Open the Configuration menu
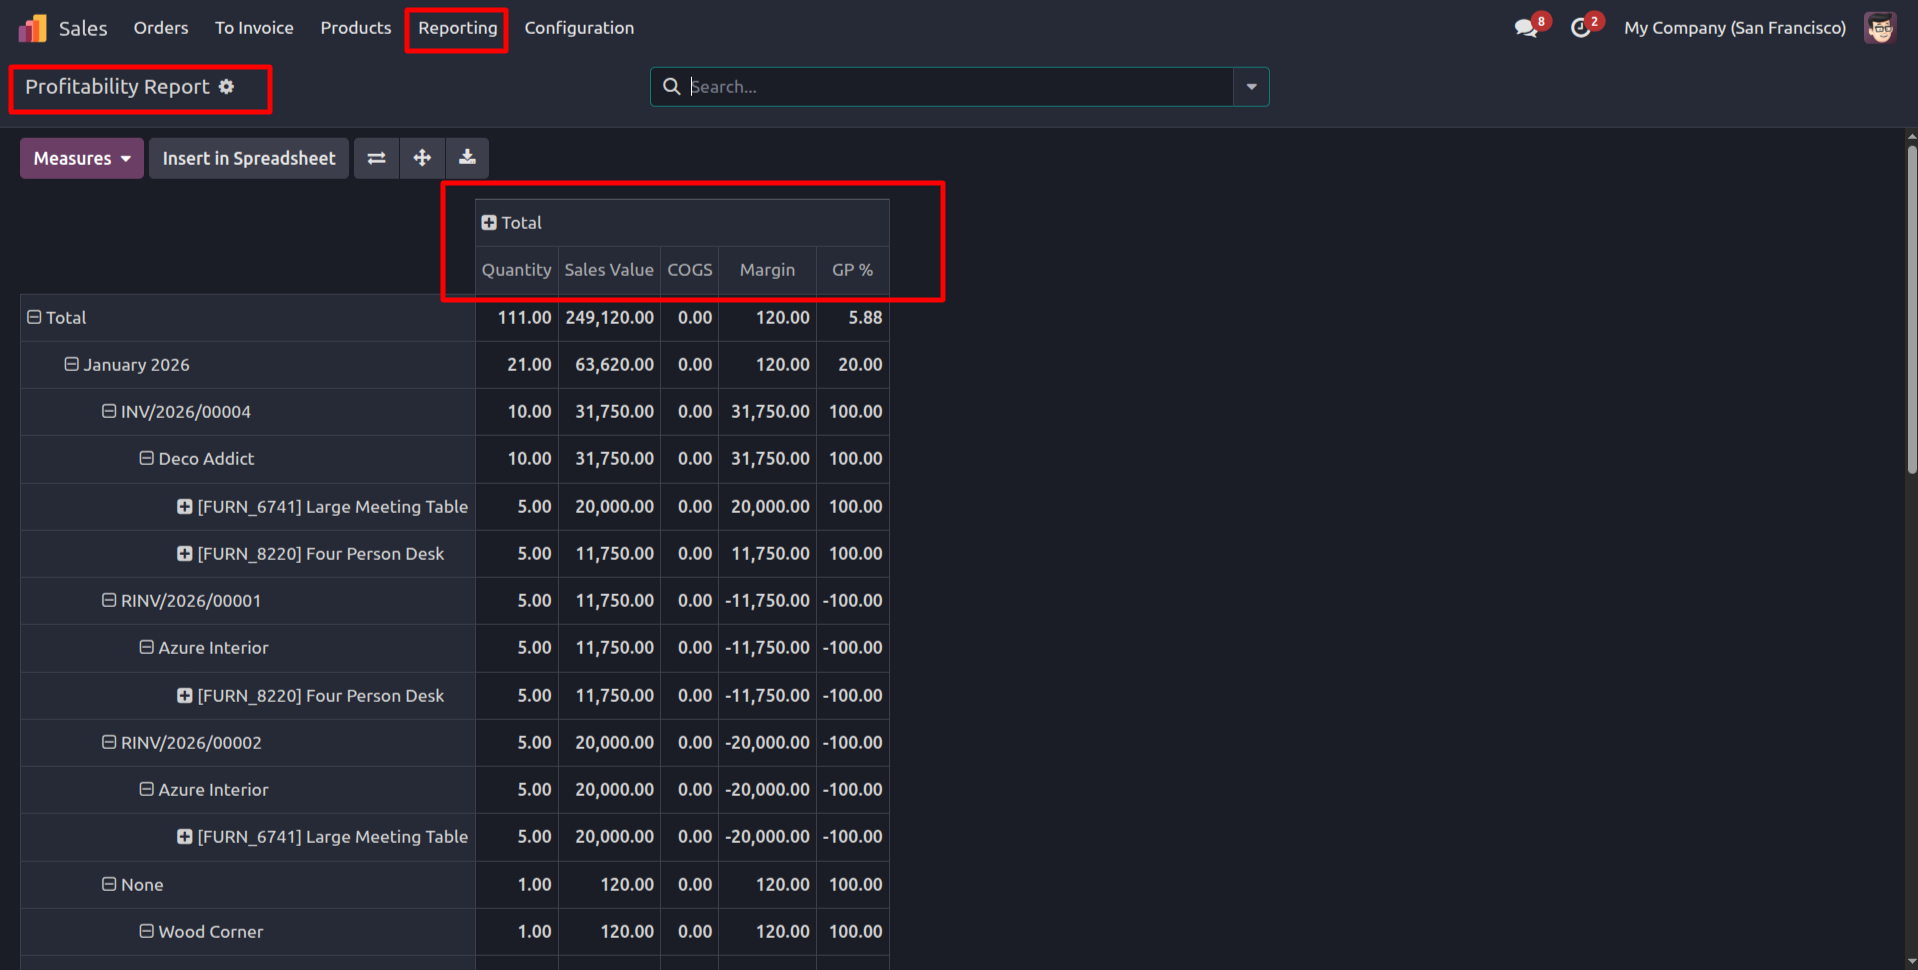Viewport: 1918px width, 970px height. point(579,28)
